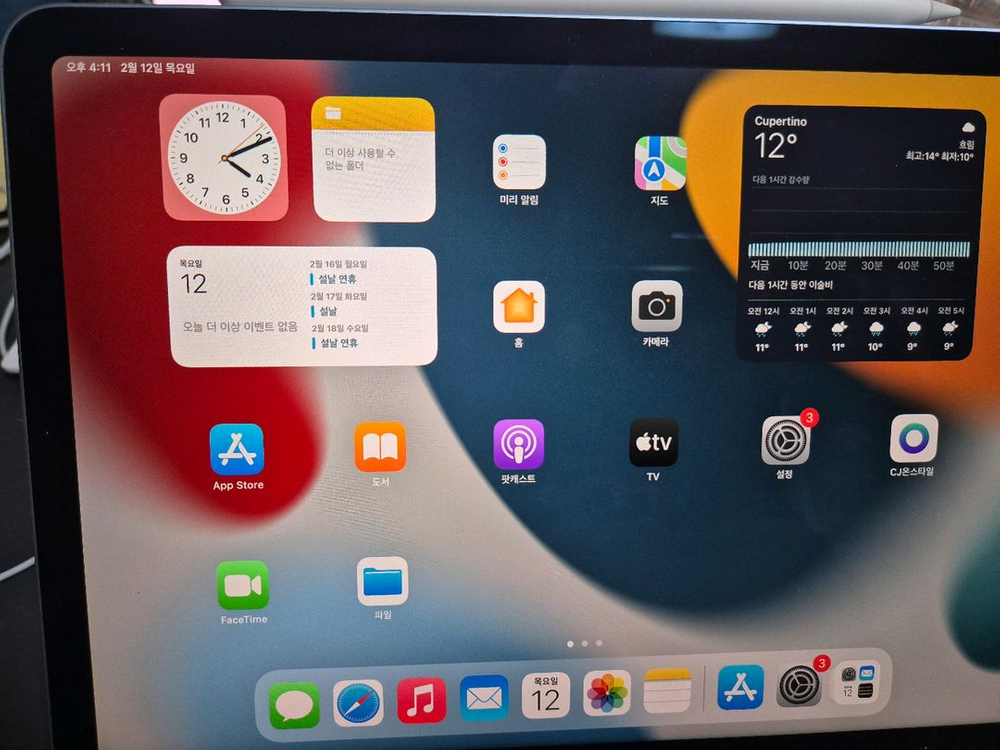Open the App Store app

tap(237, 450)
